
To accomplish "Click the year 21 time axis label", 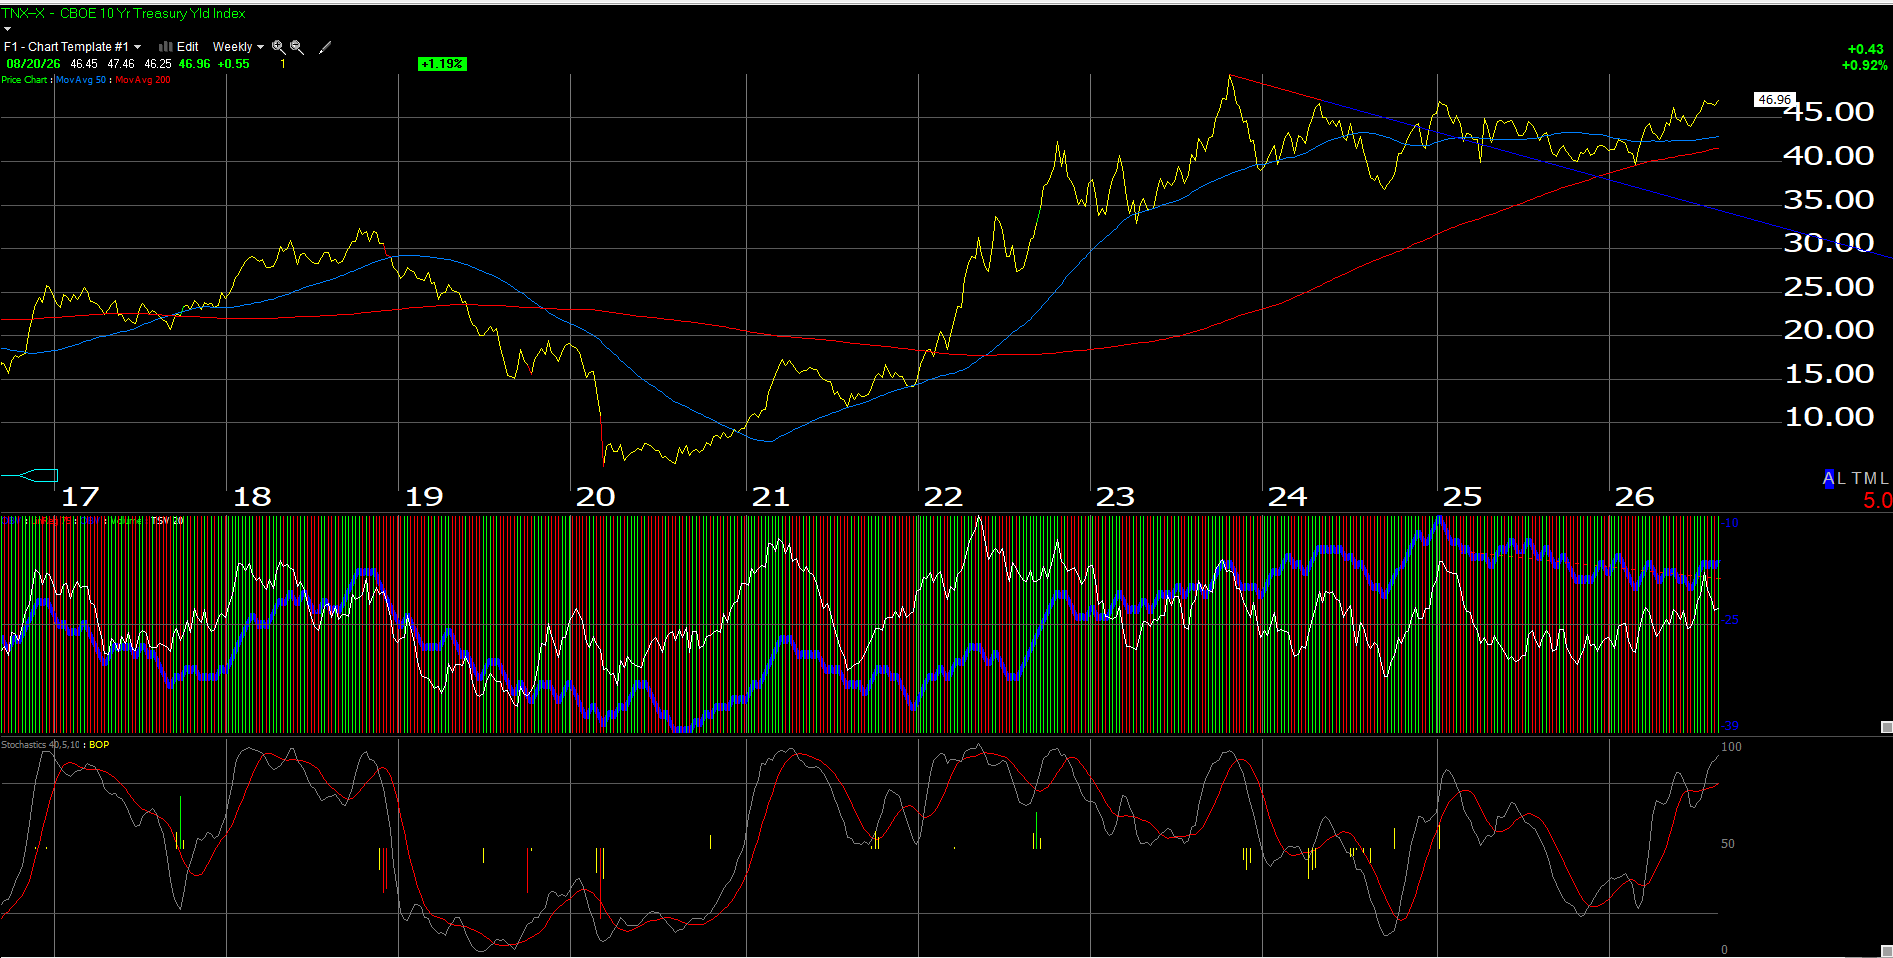I will [x=771, y=497].
